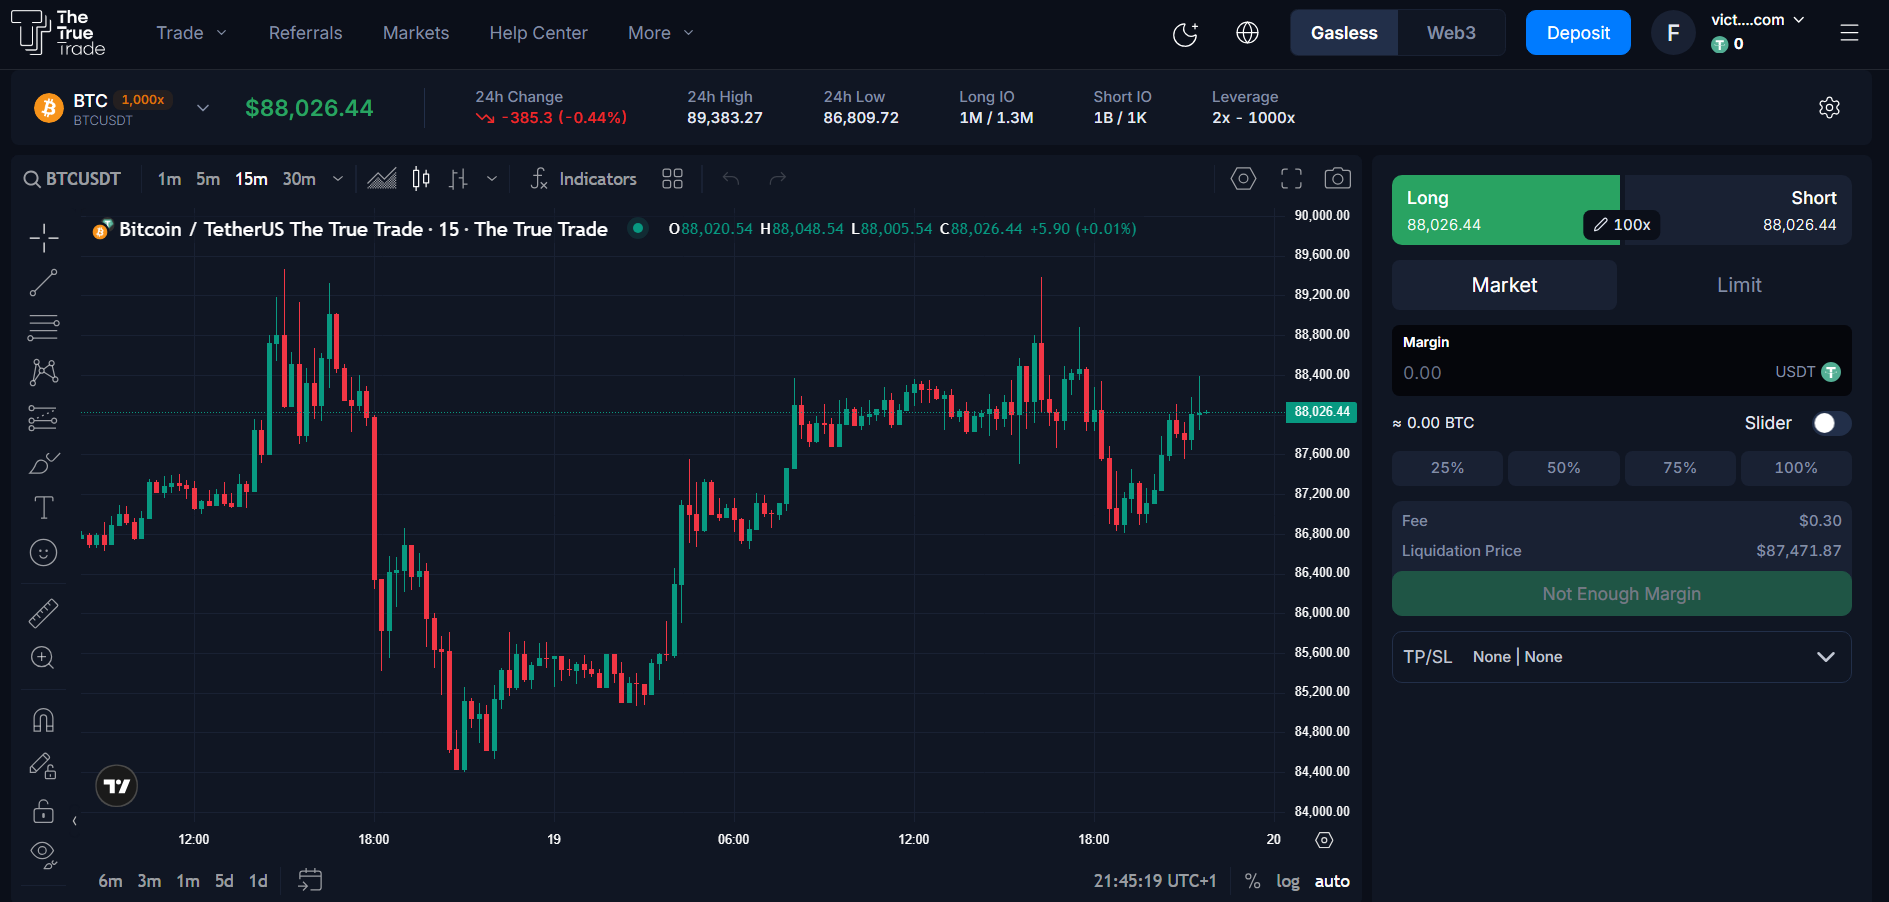Open the Indicators menu
Screen dimensions: 1889x902
pyautogui.click(x=583, y=179)
